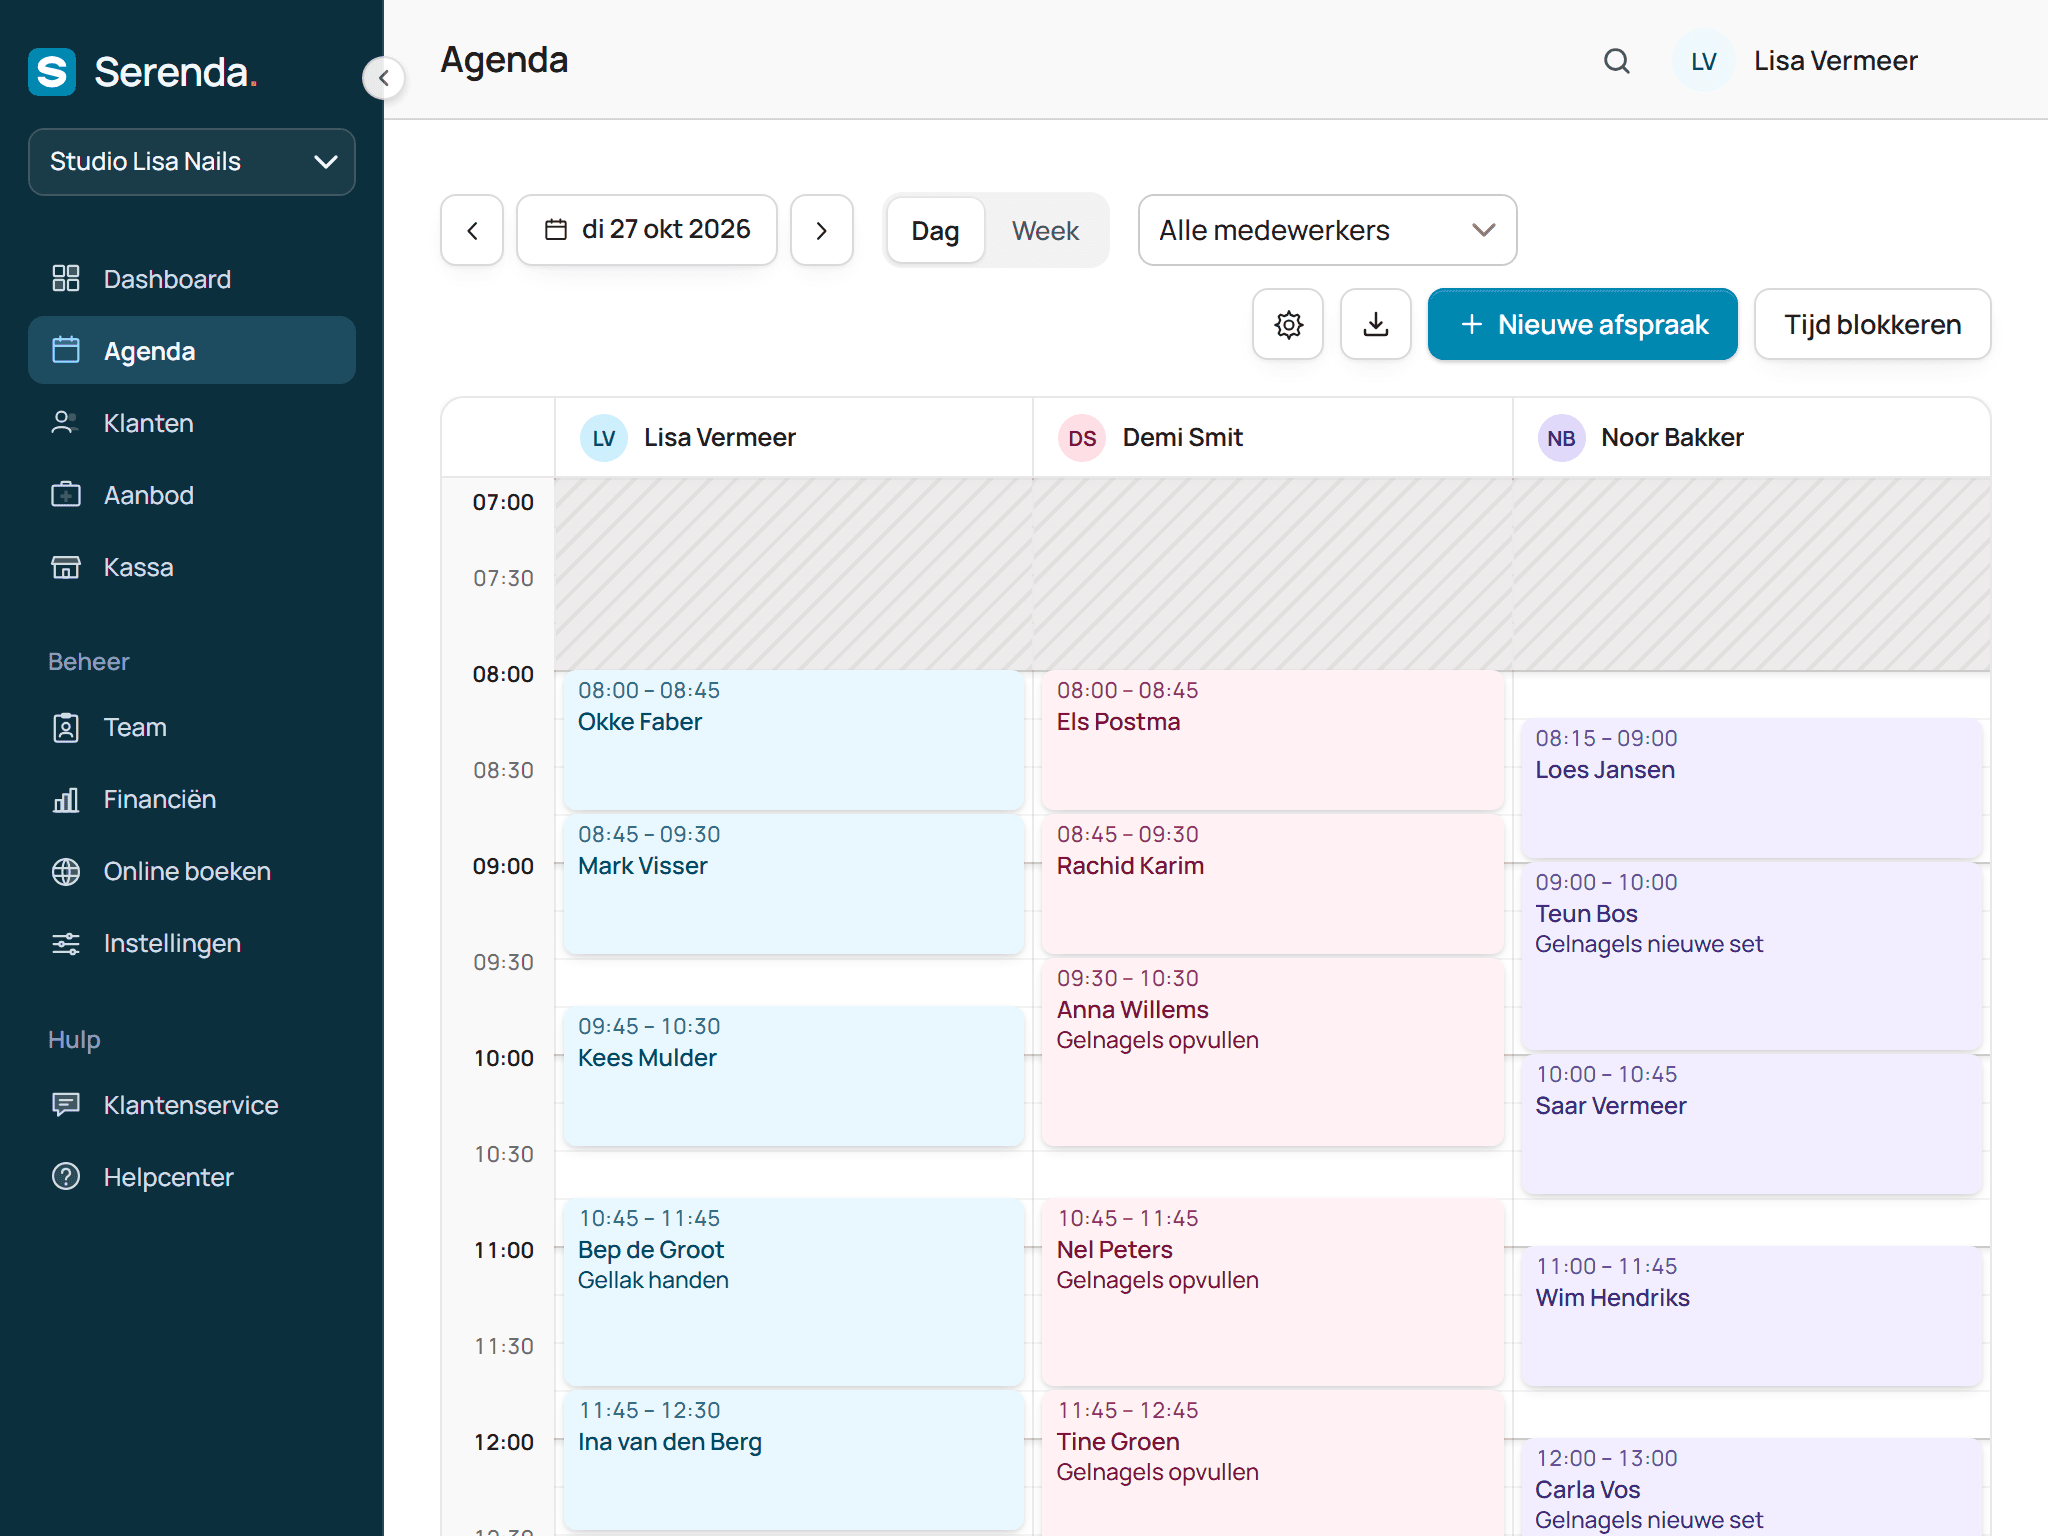Click the Tijd blokkeren button
The height and width of the screenshot is (1536, 2048).
point(1872,324)
